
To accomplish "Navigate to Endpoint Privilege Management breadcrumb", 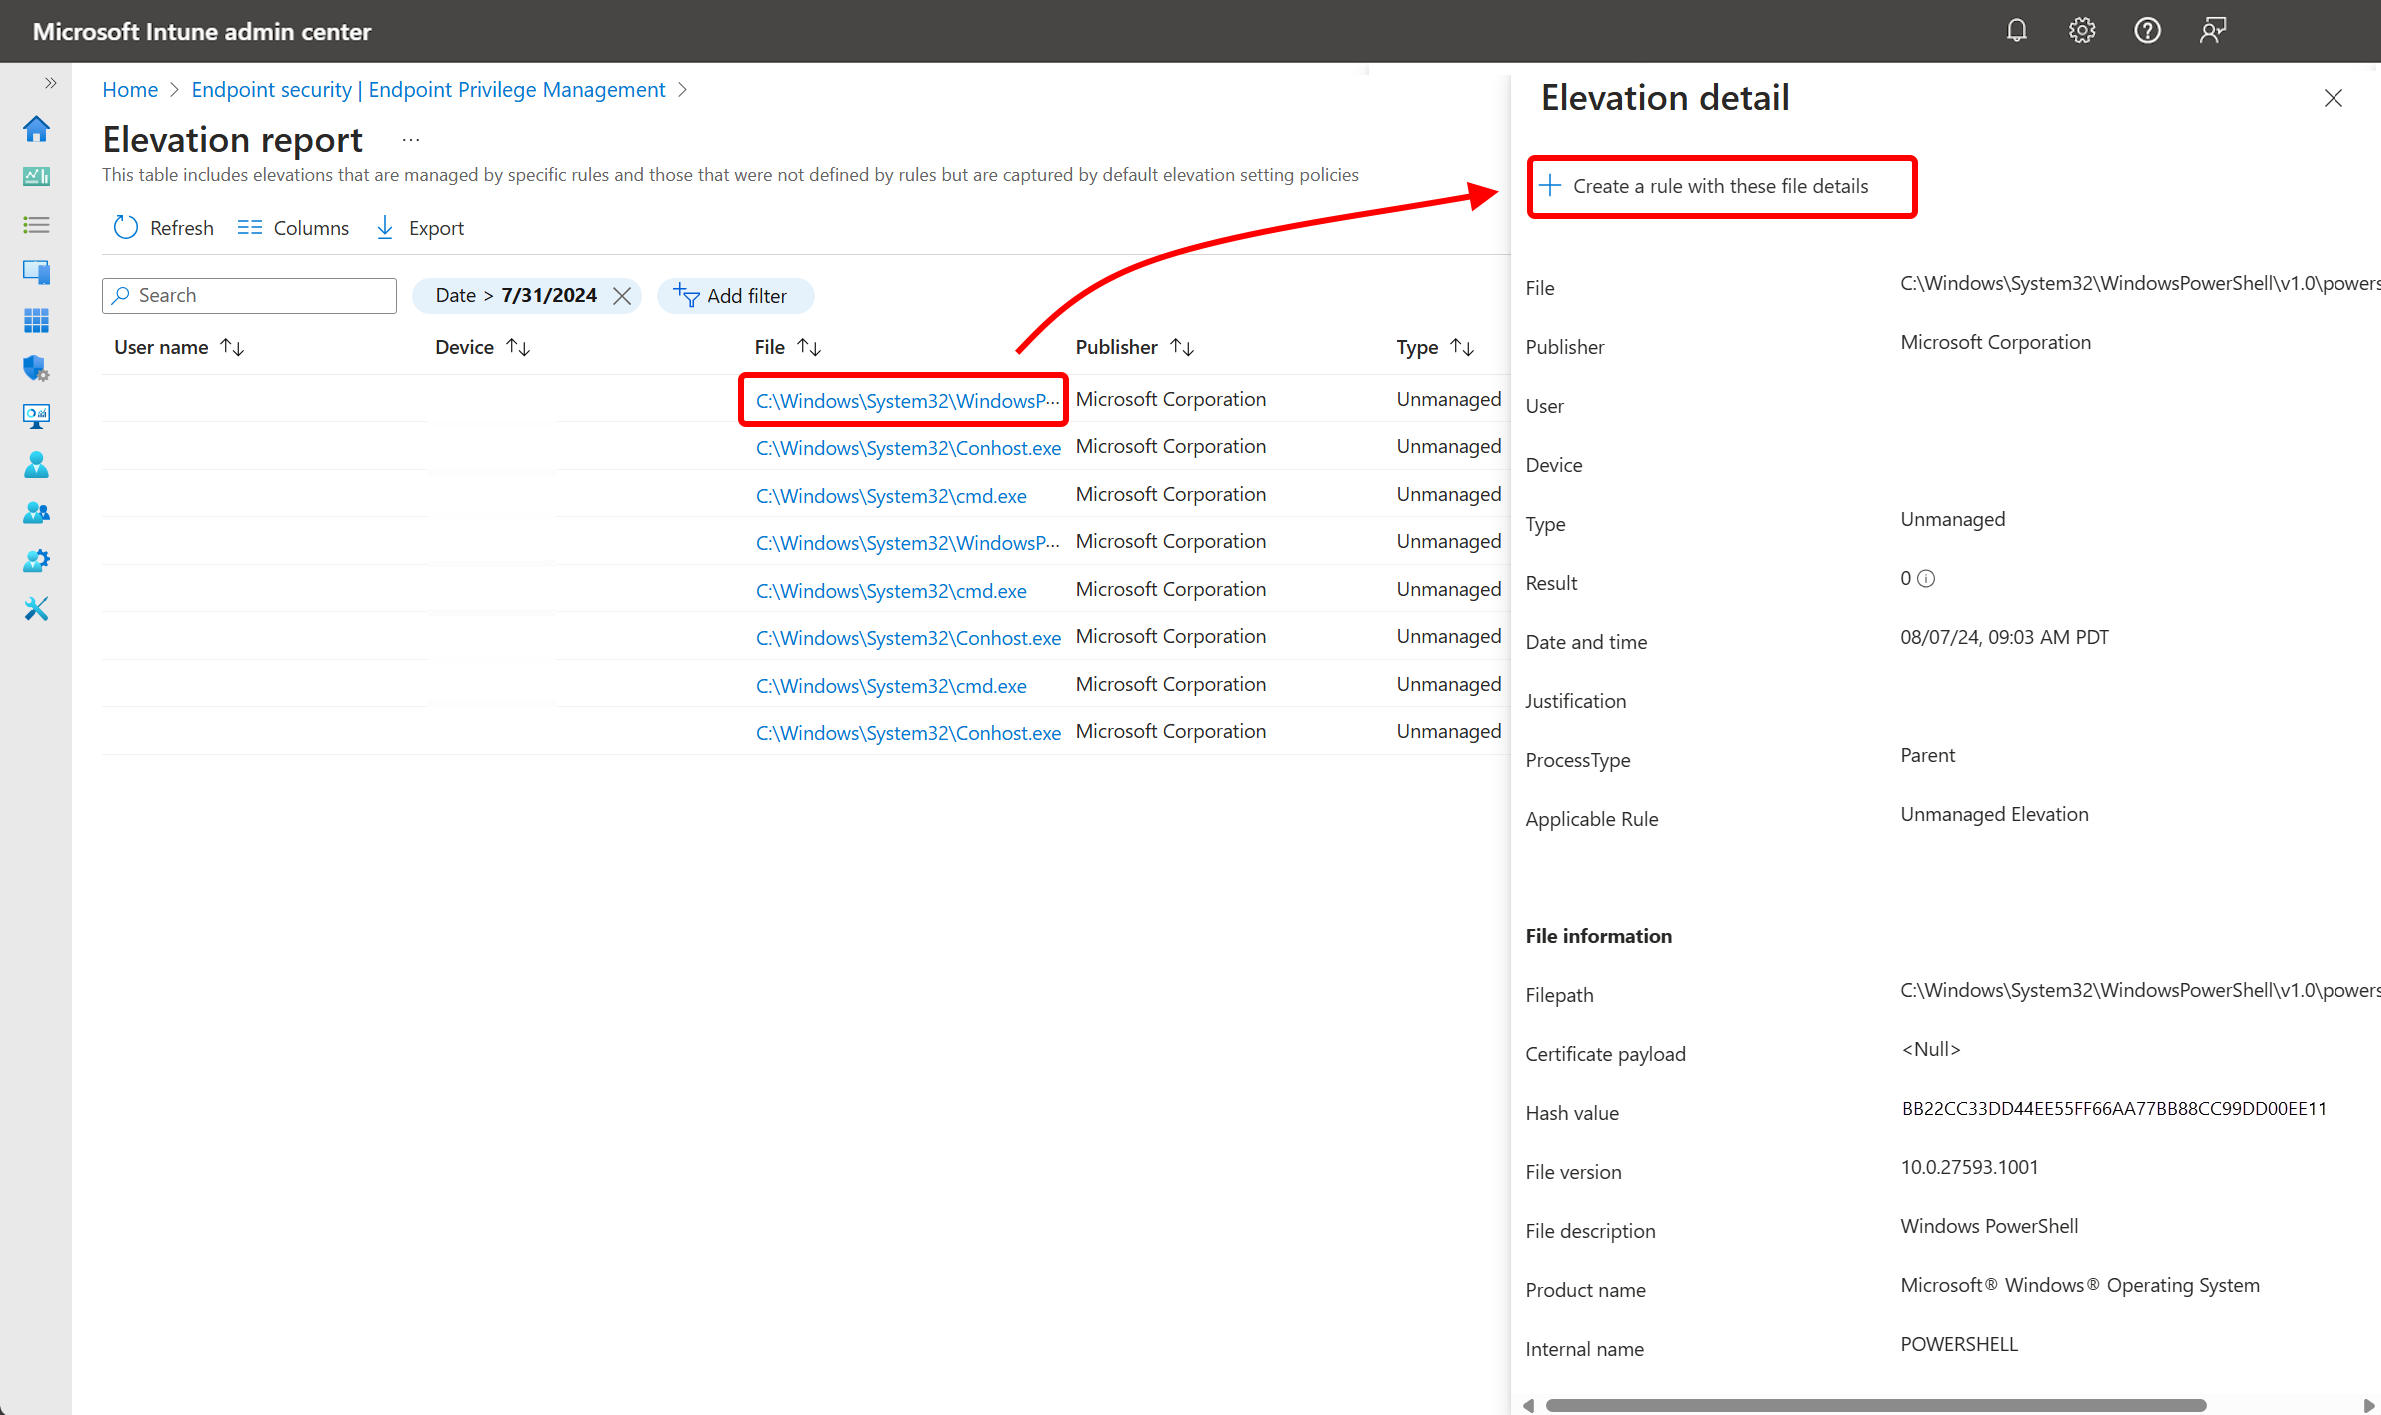I will click(428, 89).
